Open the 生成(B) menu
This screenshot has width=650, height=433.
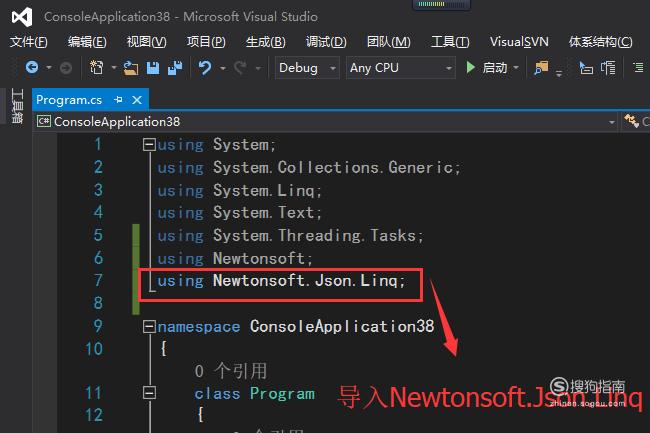tap(266, 42)
